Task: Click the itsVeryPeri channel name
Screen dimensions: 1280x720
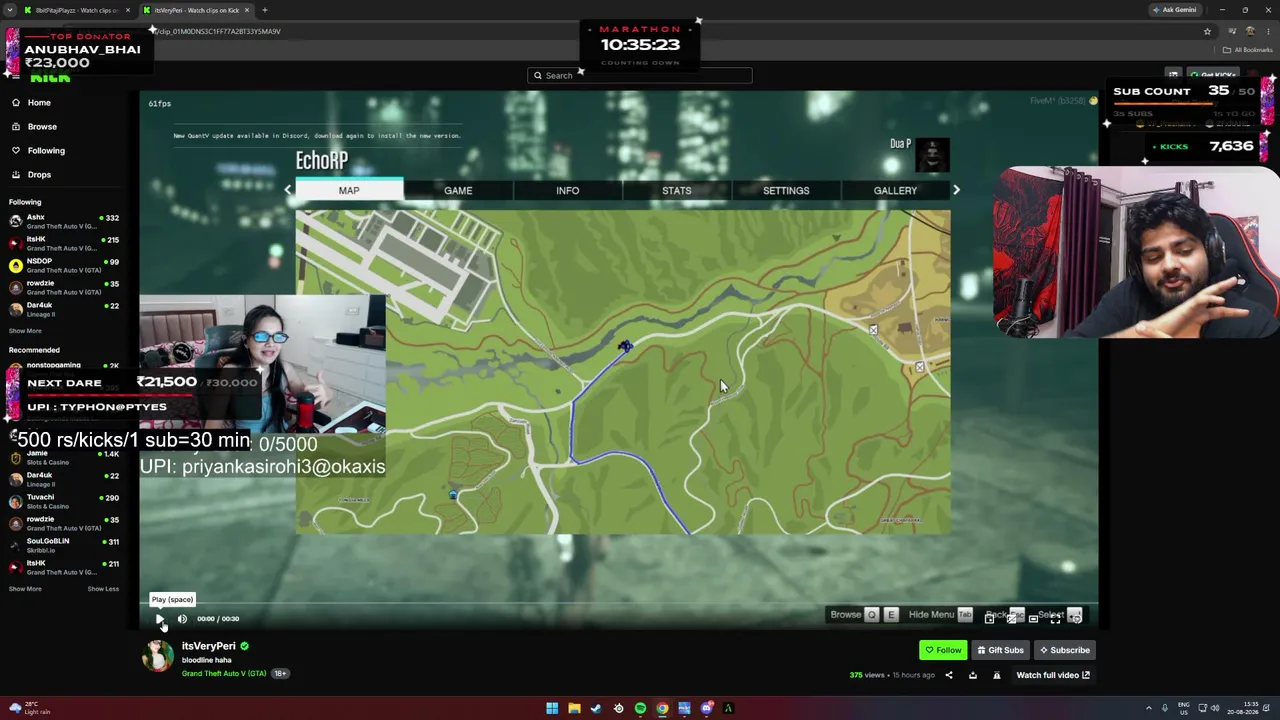Action: (x=208, y=646)
